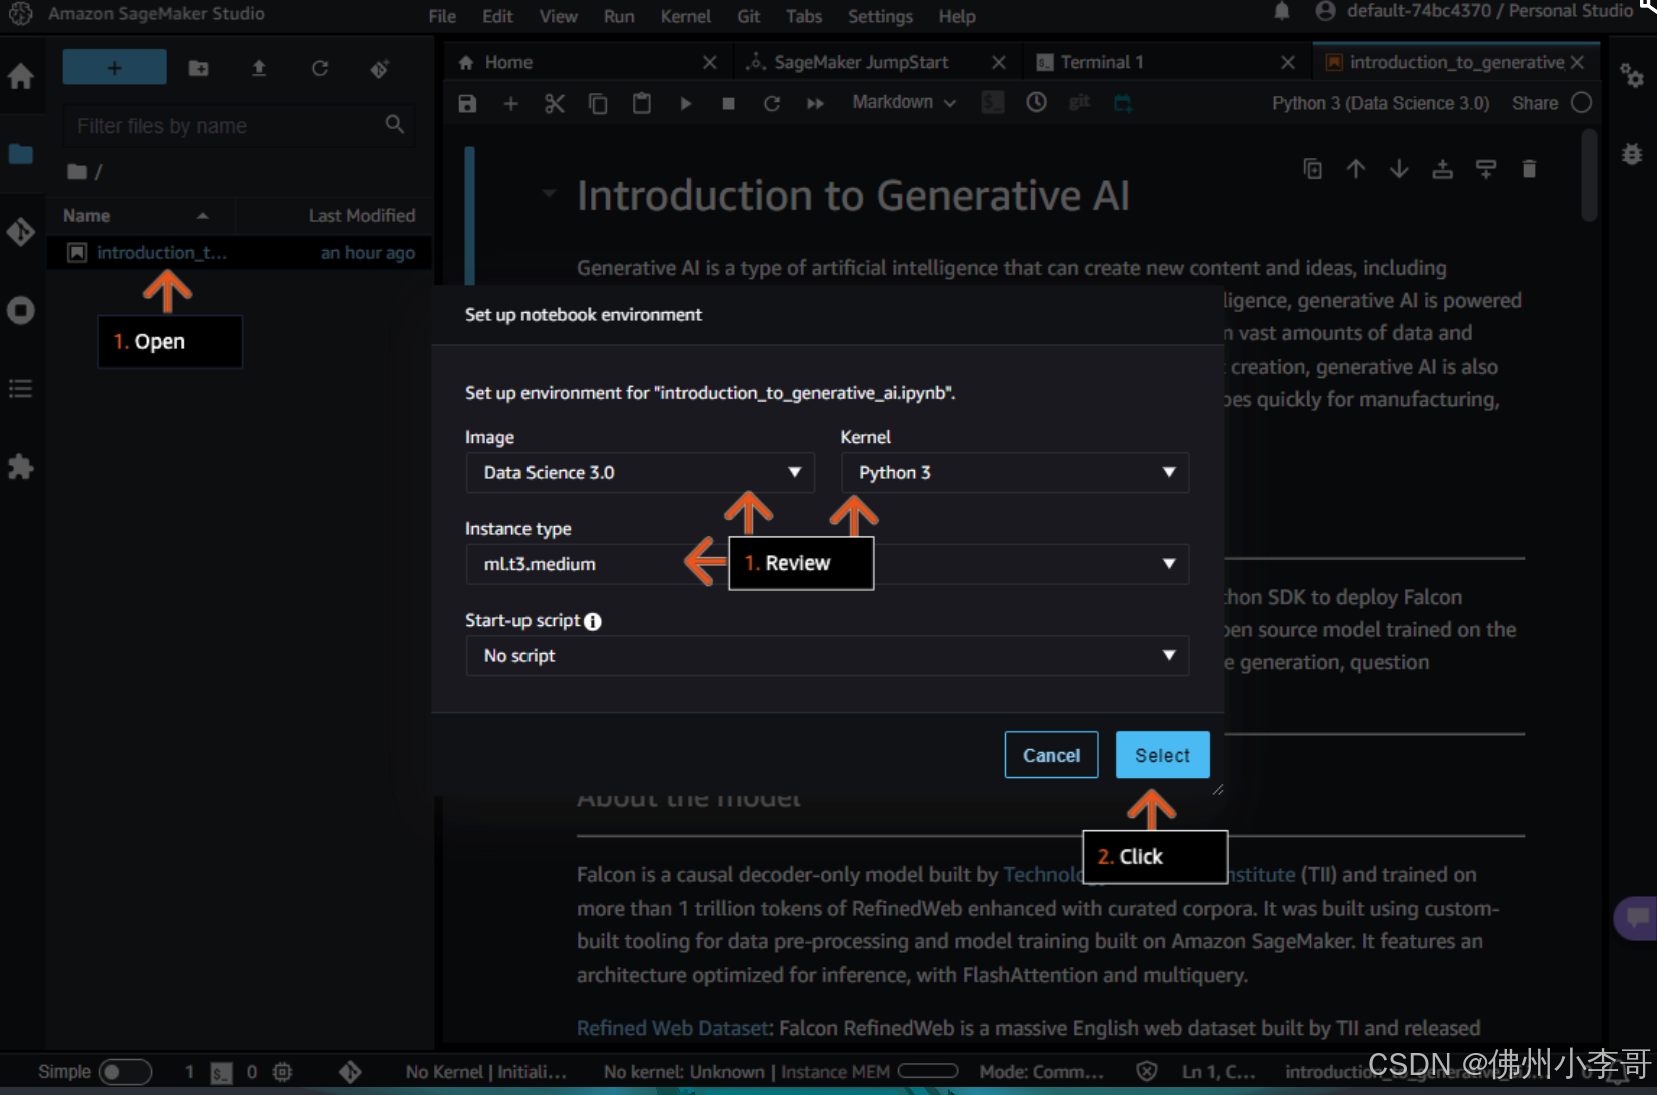Create a new folder in file browser
The height and width of the screenshot is (1095, 1657).
[x=199, y=68]
